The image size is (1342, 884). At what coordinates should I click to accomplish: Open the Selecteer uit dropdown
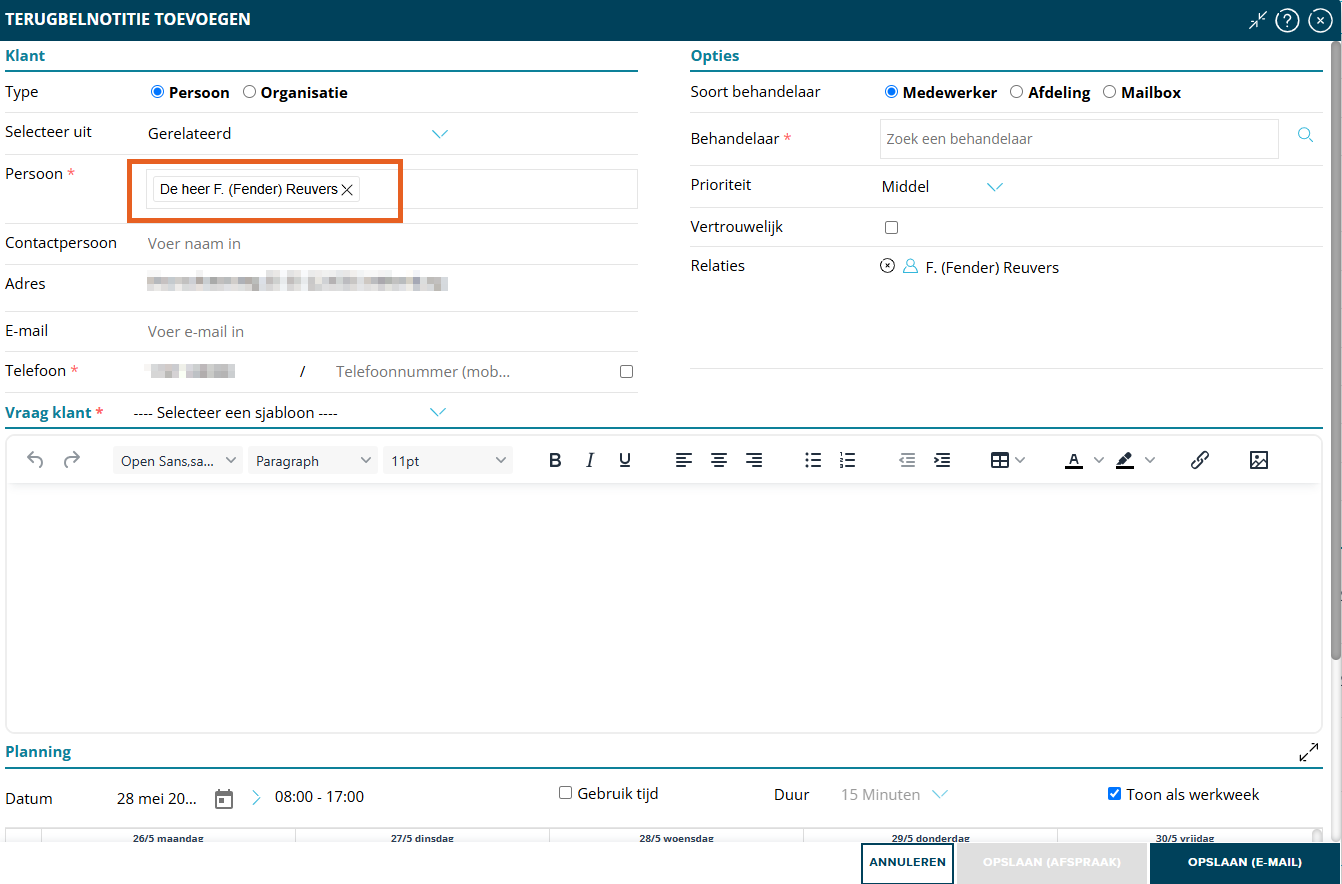tap(298, 133)
